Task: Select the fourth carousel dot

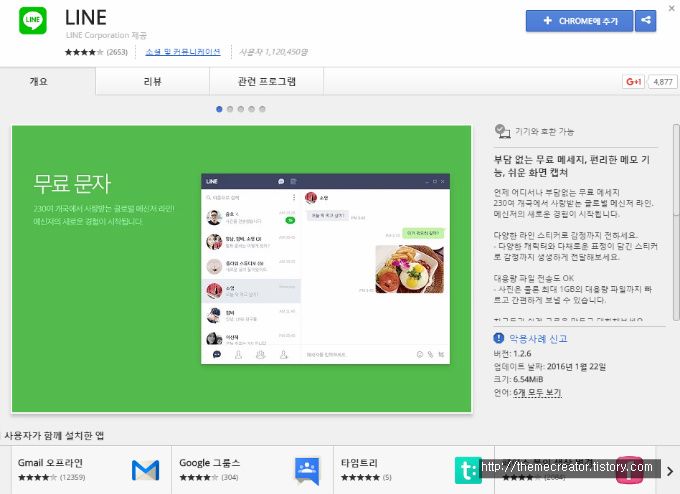Action: coord(252,109)
